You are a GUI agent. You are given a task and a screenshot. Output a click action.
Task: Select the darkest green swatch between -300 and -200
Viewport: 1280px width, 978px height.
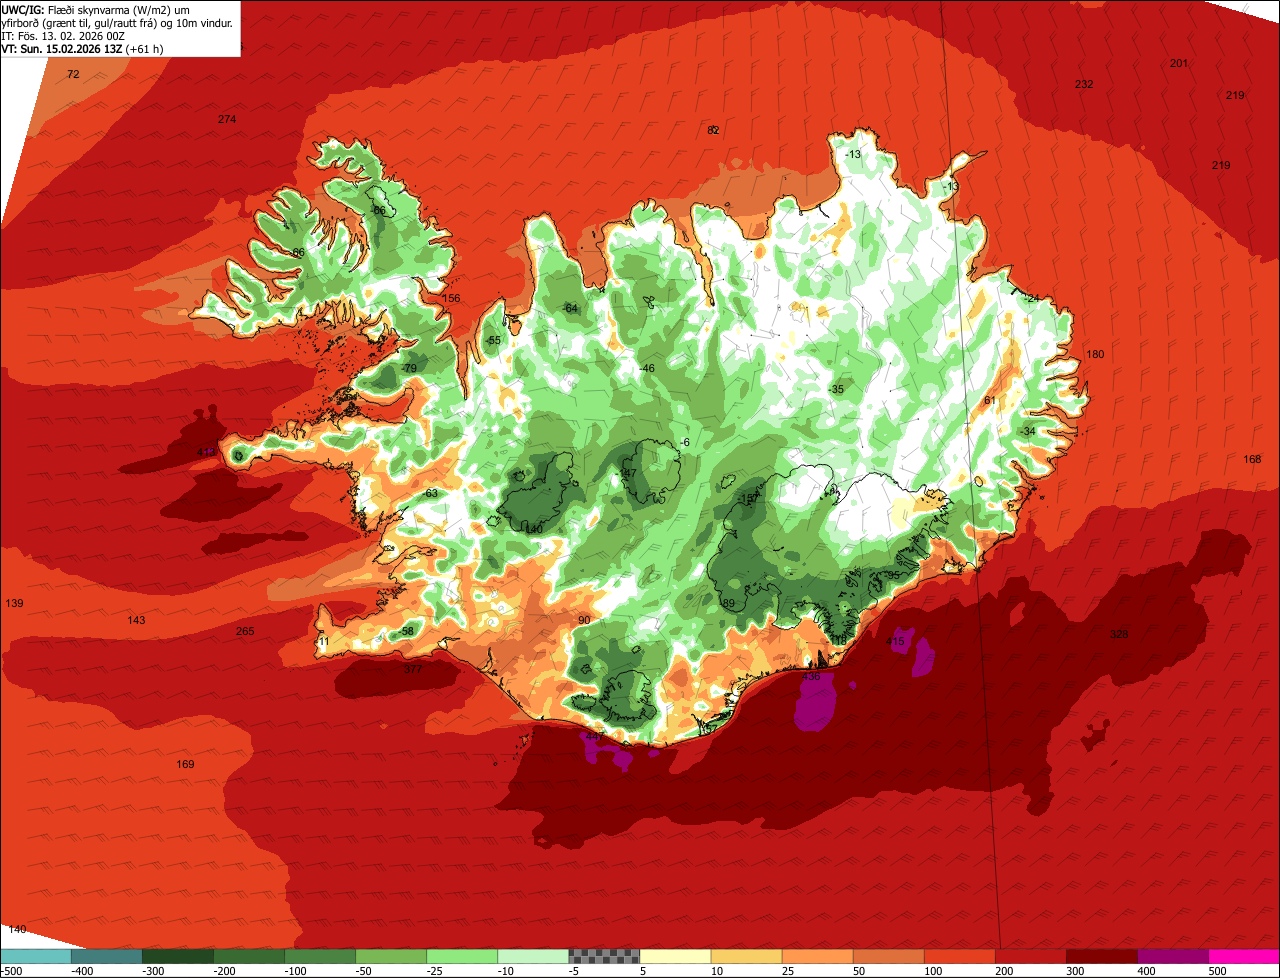point(178,956)
